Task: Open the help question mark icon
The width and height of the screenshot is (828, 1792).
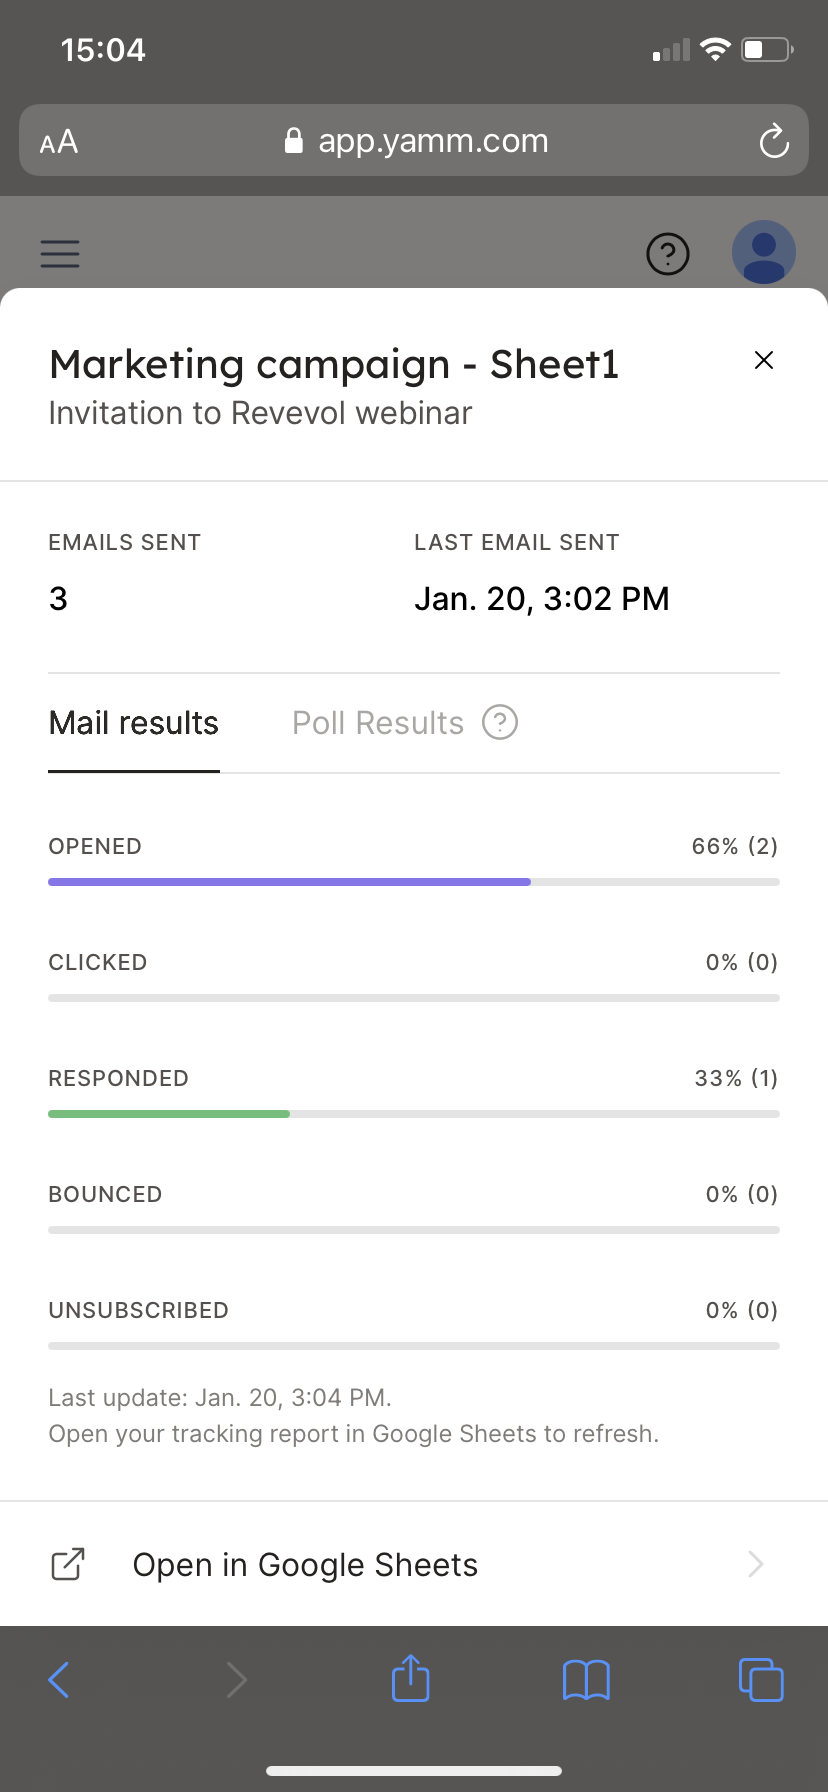Action: [x=668, y=254]
